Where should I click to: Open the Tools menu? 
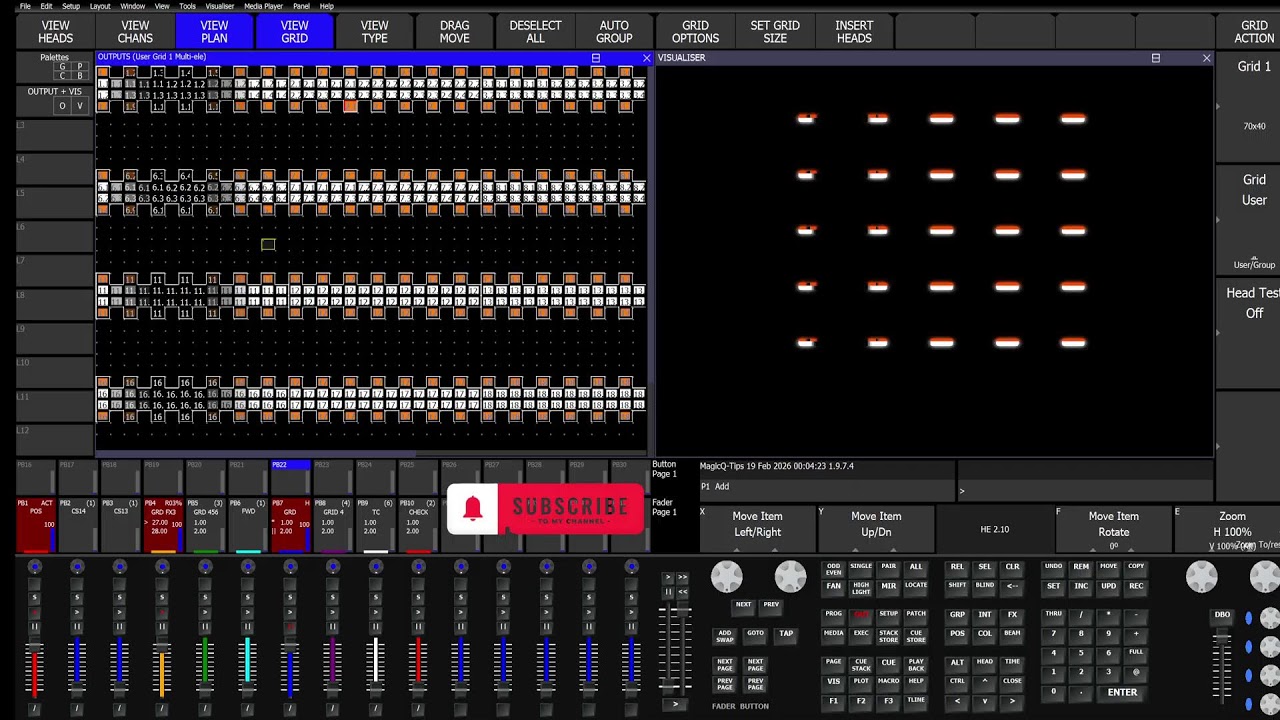click(x=187, y=6)
